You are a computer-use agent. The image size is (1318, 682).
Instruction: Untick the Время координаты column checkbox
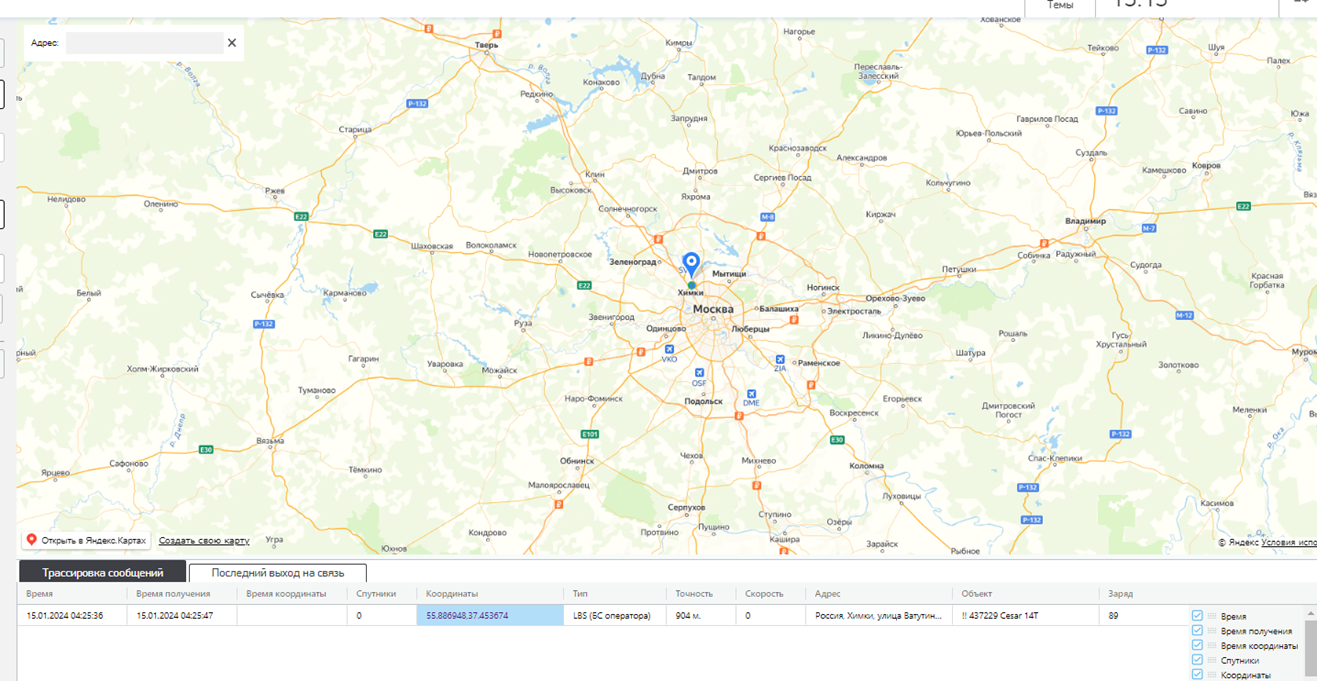tap(1197, 646)
